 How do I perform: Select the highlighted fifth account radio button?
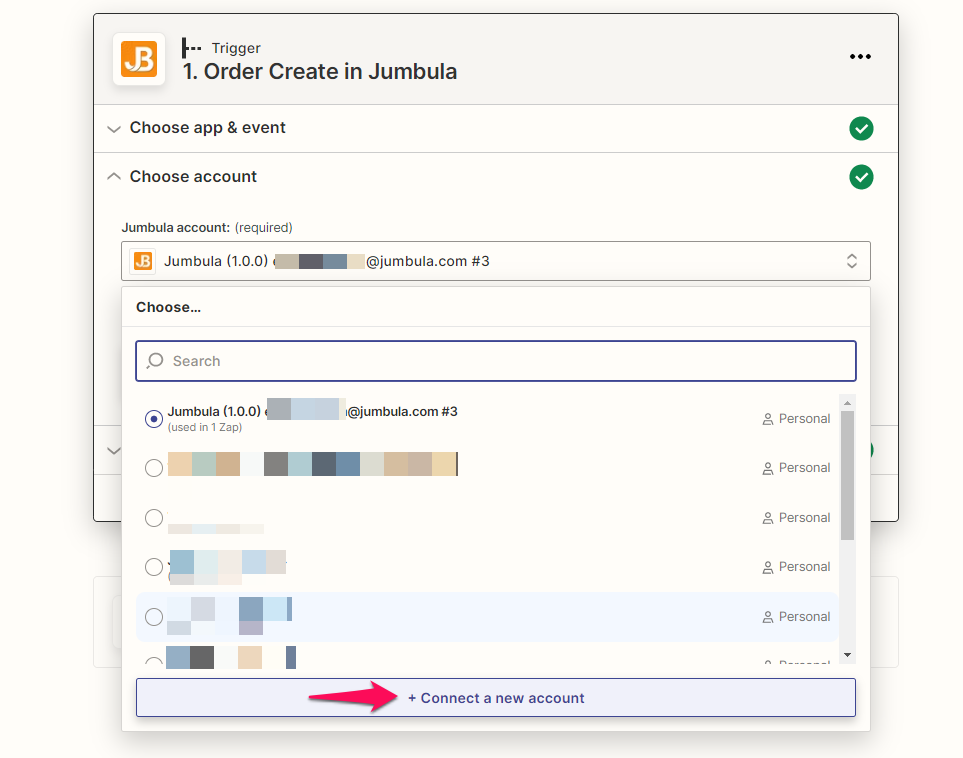(x=154, y=617)
